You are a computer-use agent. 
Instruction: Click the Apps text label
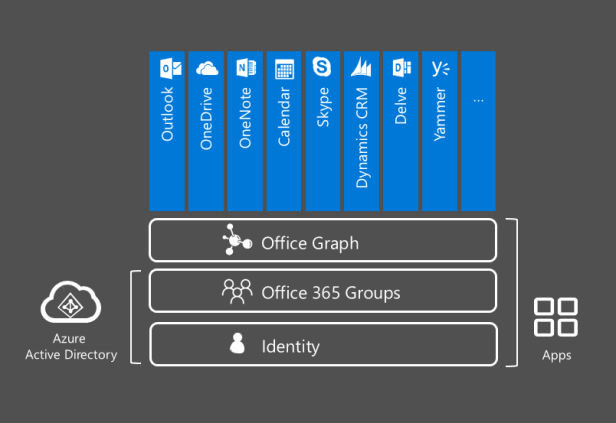(x=556, y=355)
